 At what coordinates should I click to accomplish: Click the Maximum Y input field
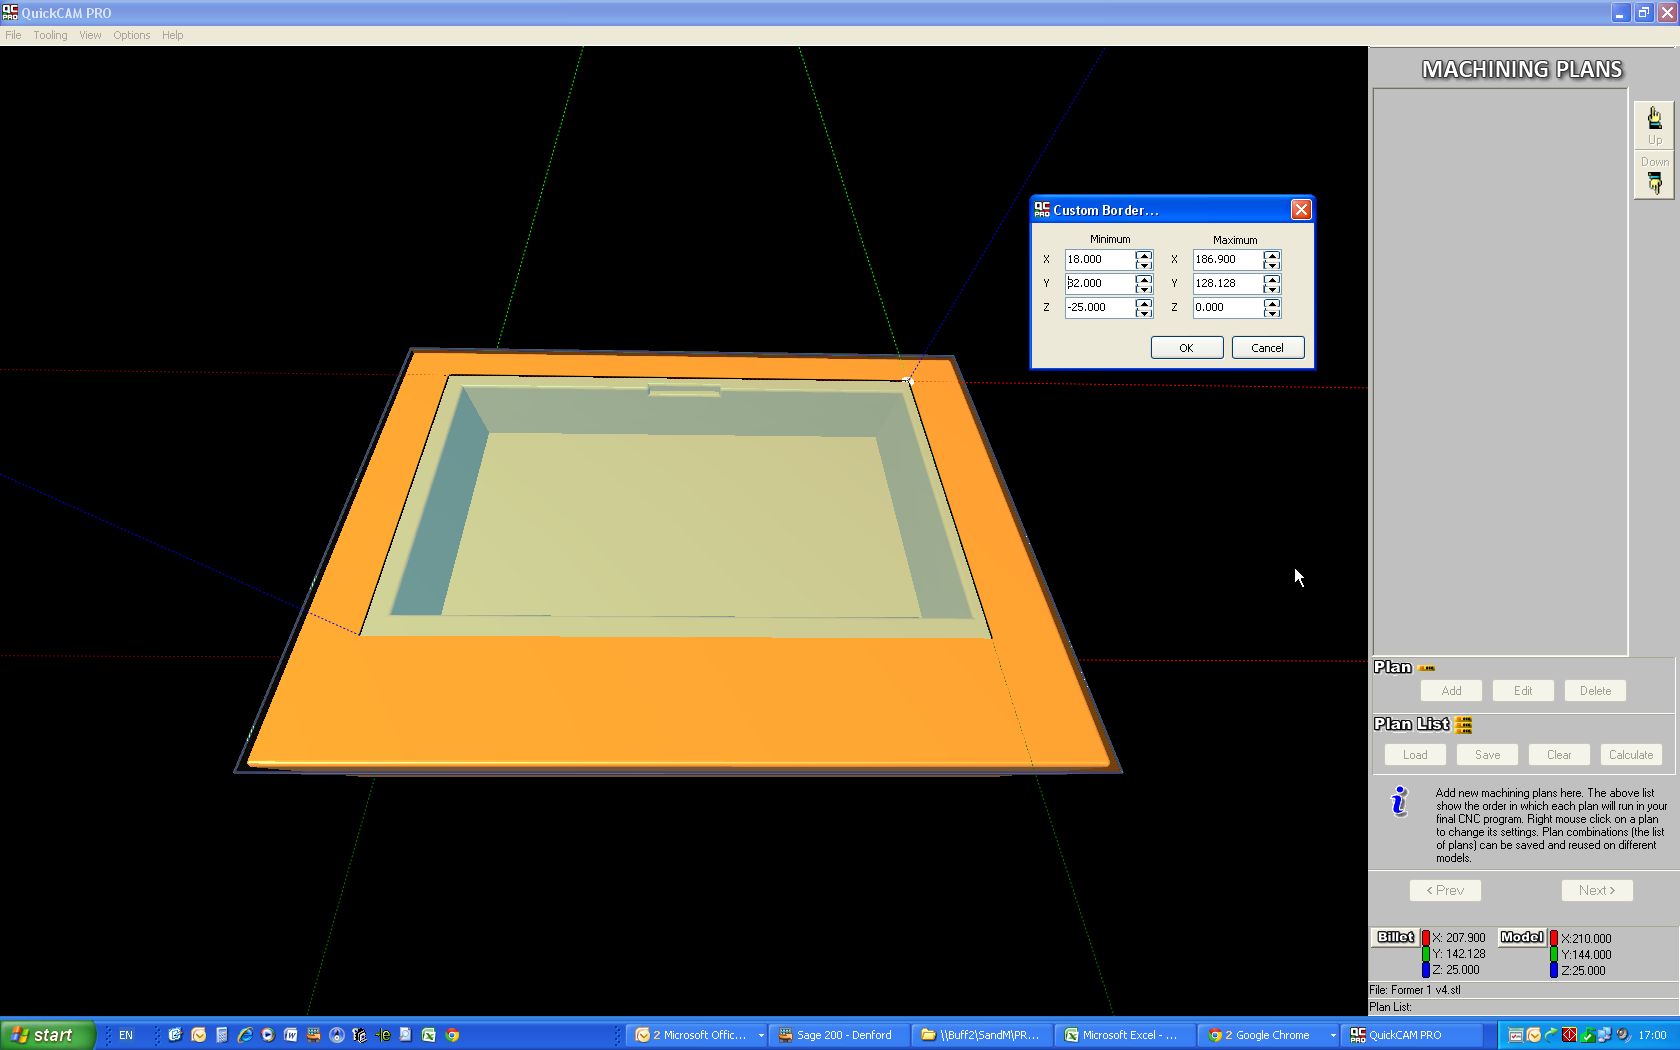(x=1227, y=284)
